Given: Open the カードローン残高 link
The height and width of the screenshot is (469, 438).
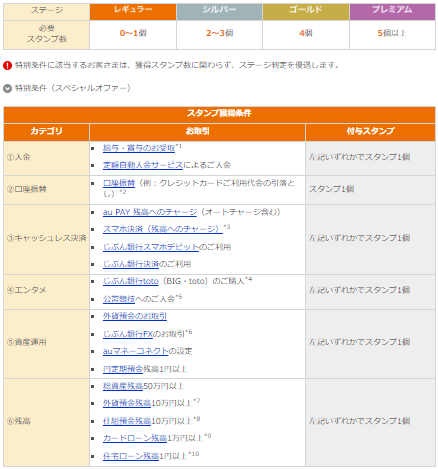Looking at the screenshot, I should (135, 438).
